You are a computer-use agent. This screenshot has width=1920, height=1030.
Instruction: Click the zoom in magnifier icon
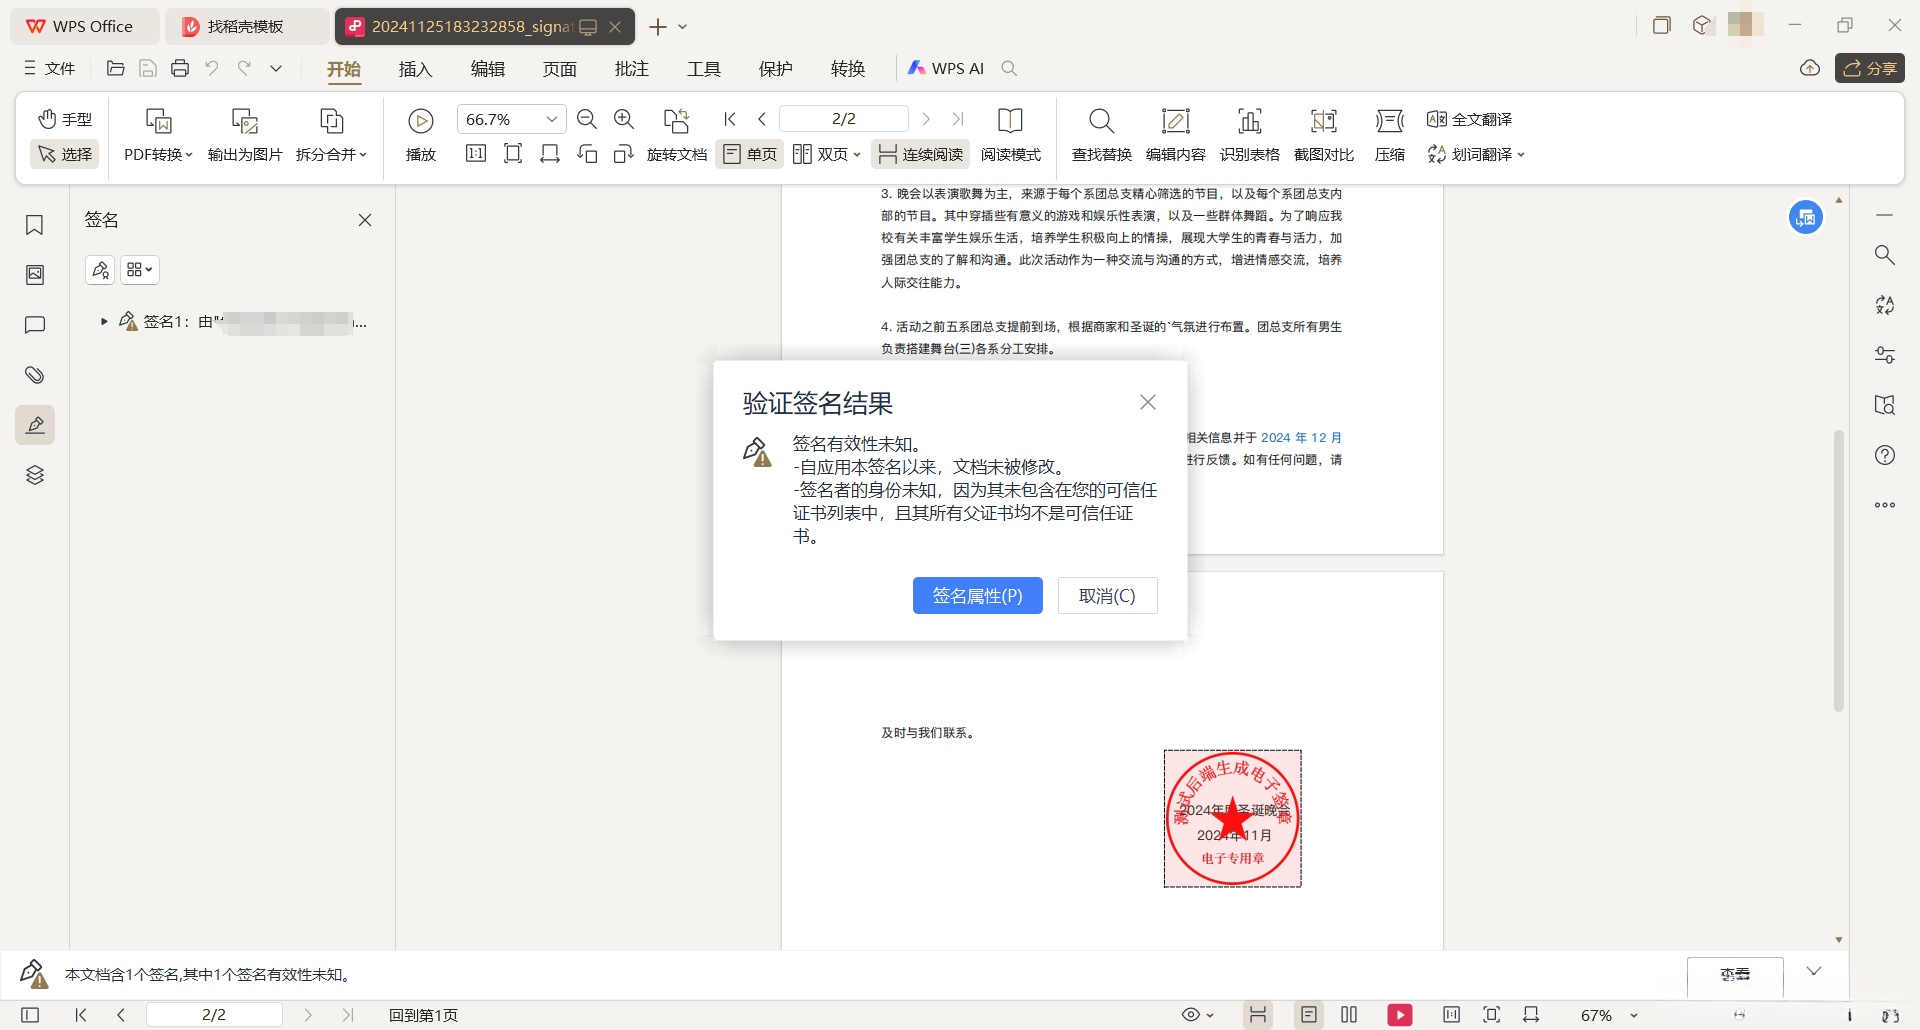pyautogui.click(x=624, y=120)
